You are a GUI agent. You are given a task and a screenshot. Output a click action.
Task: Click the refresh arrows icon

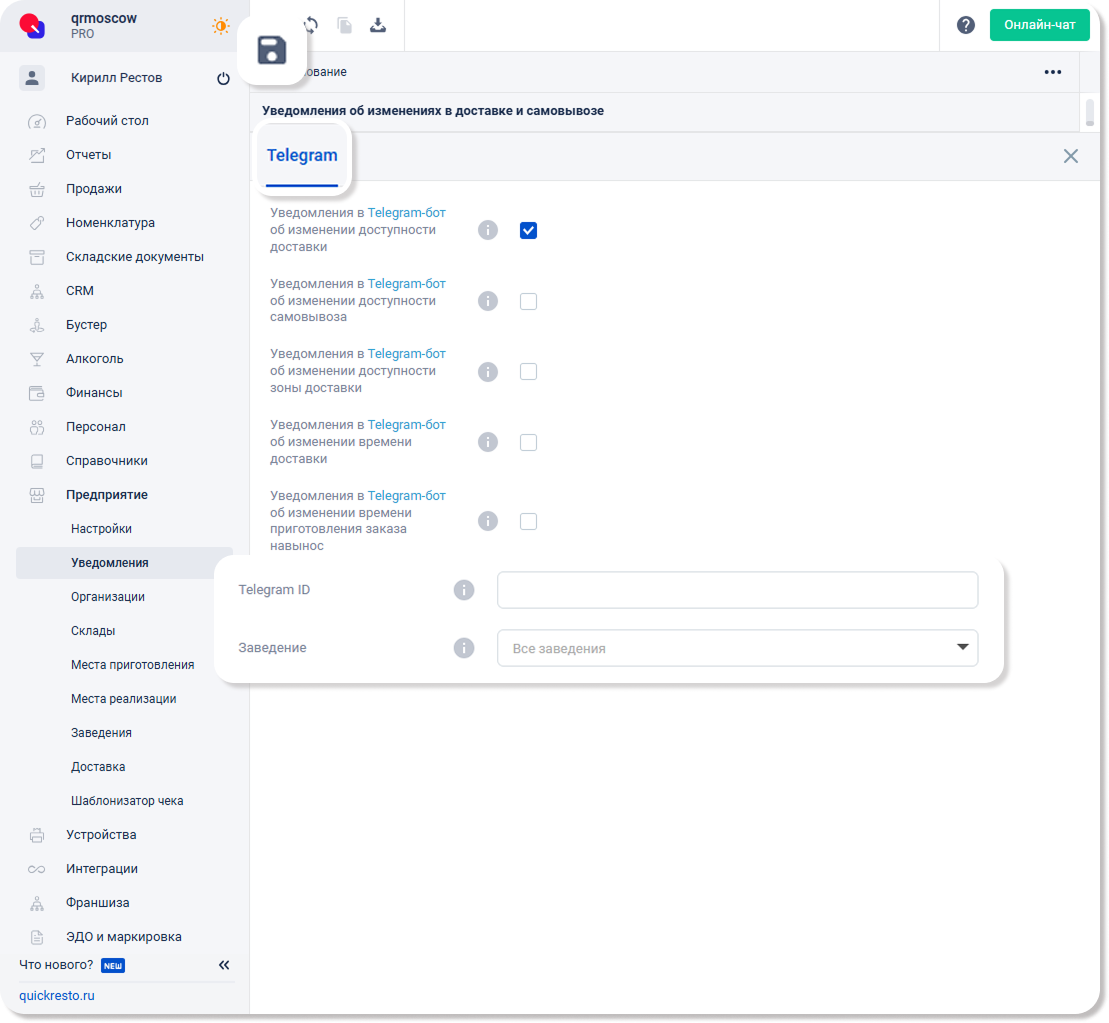311,25
